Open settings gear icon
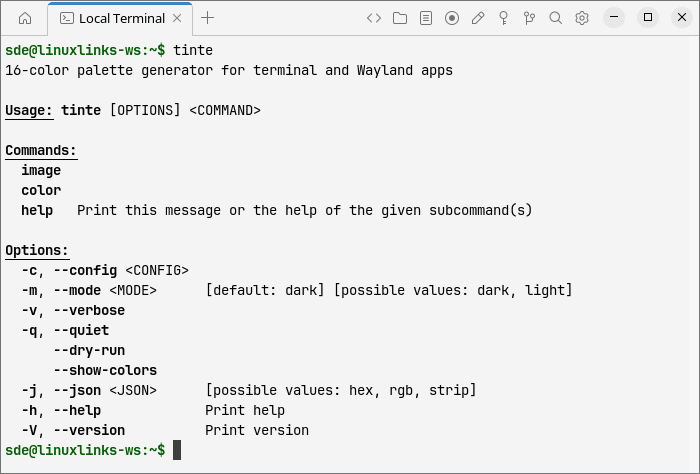Image resolution: width=700 pixels, height=474 pixels. [582, 18]
